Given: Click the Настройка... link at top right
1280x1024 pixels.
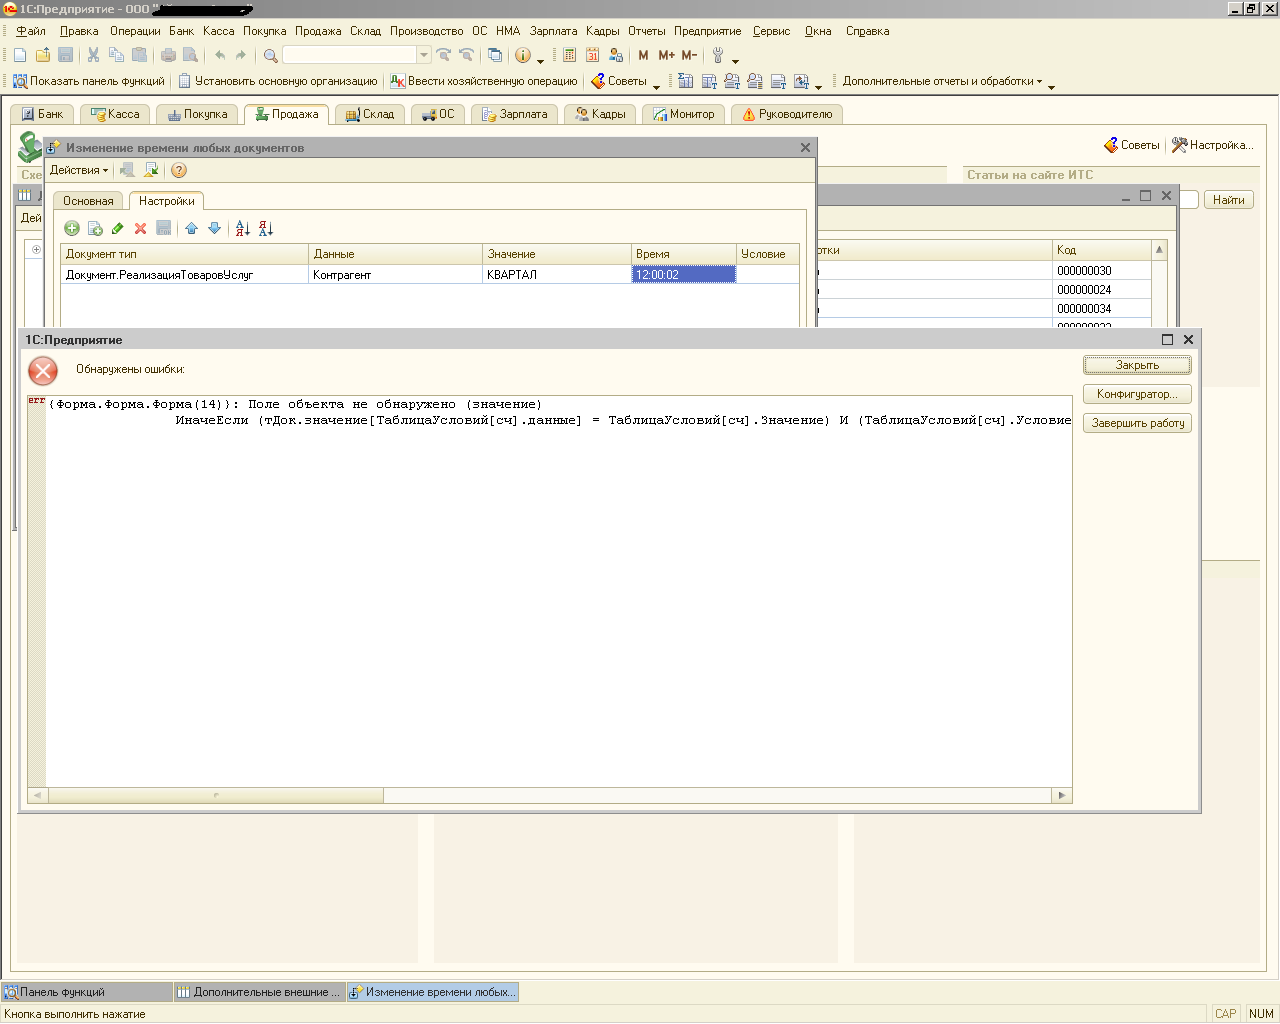Looking at the screenshot, I should (1212, 145).
